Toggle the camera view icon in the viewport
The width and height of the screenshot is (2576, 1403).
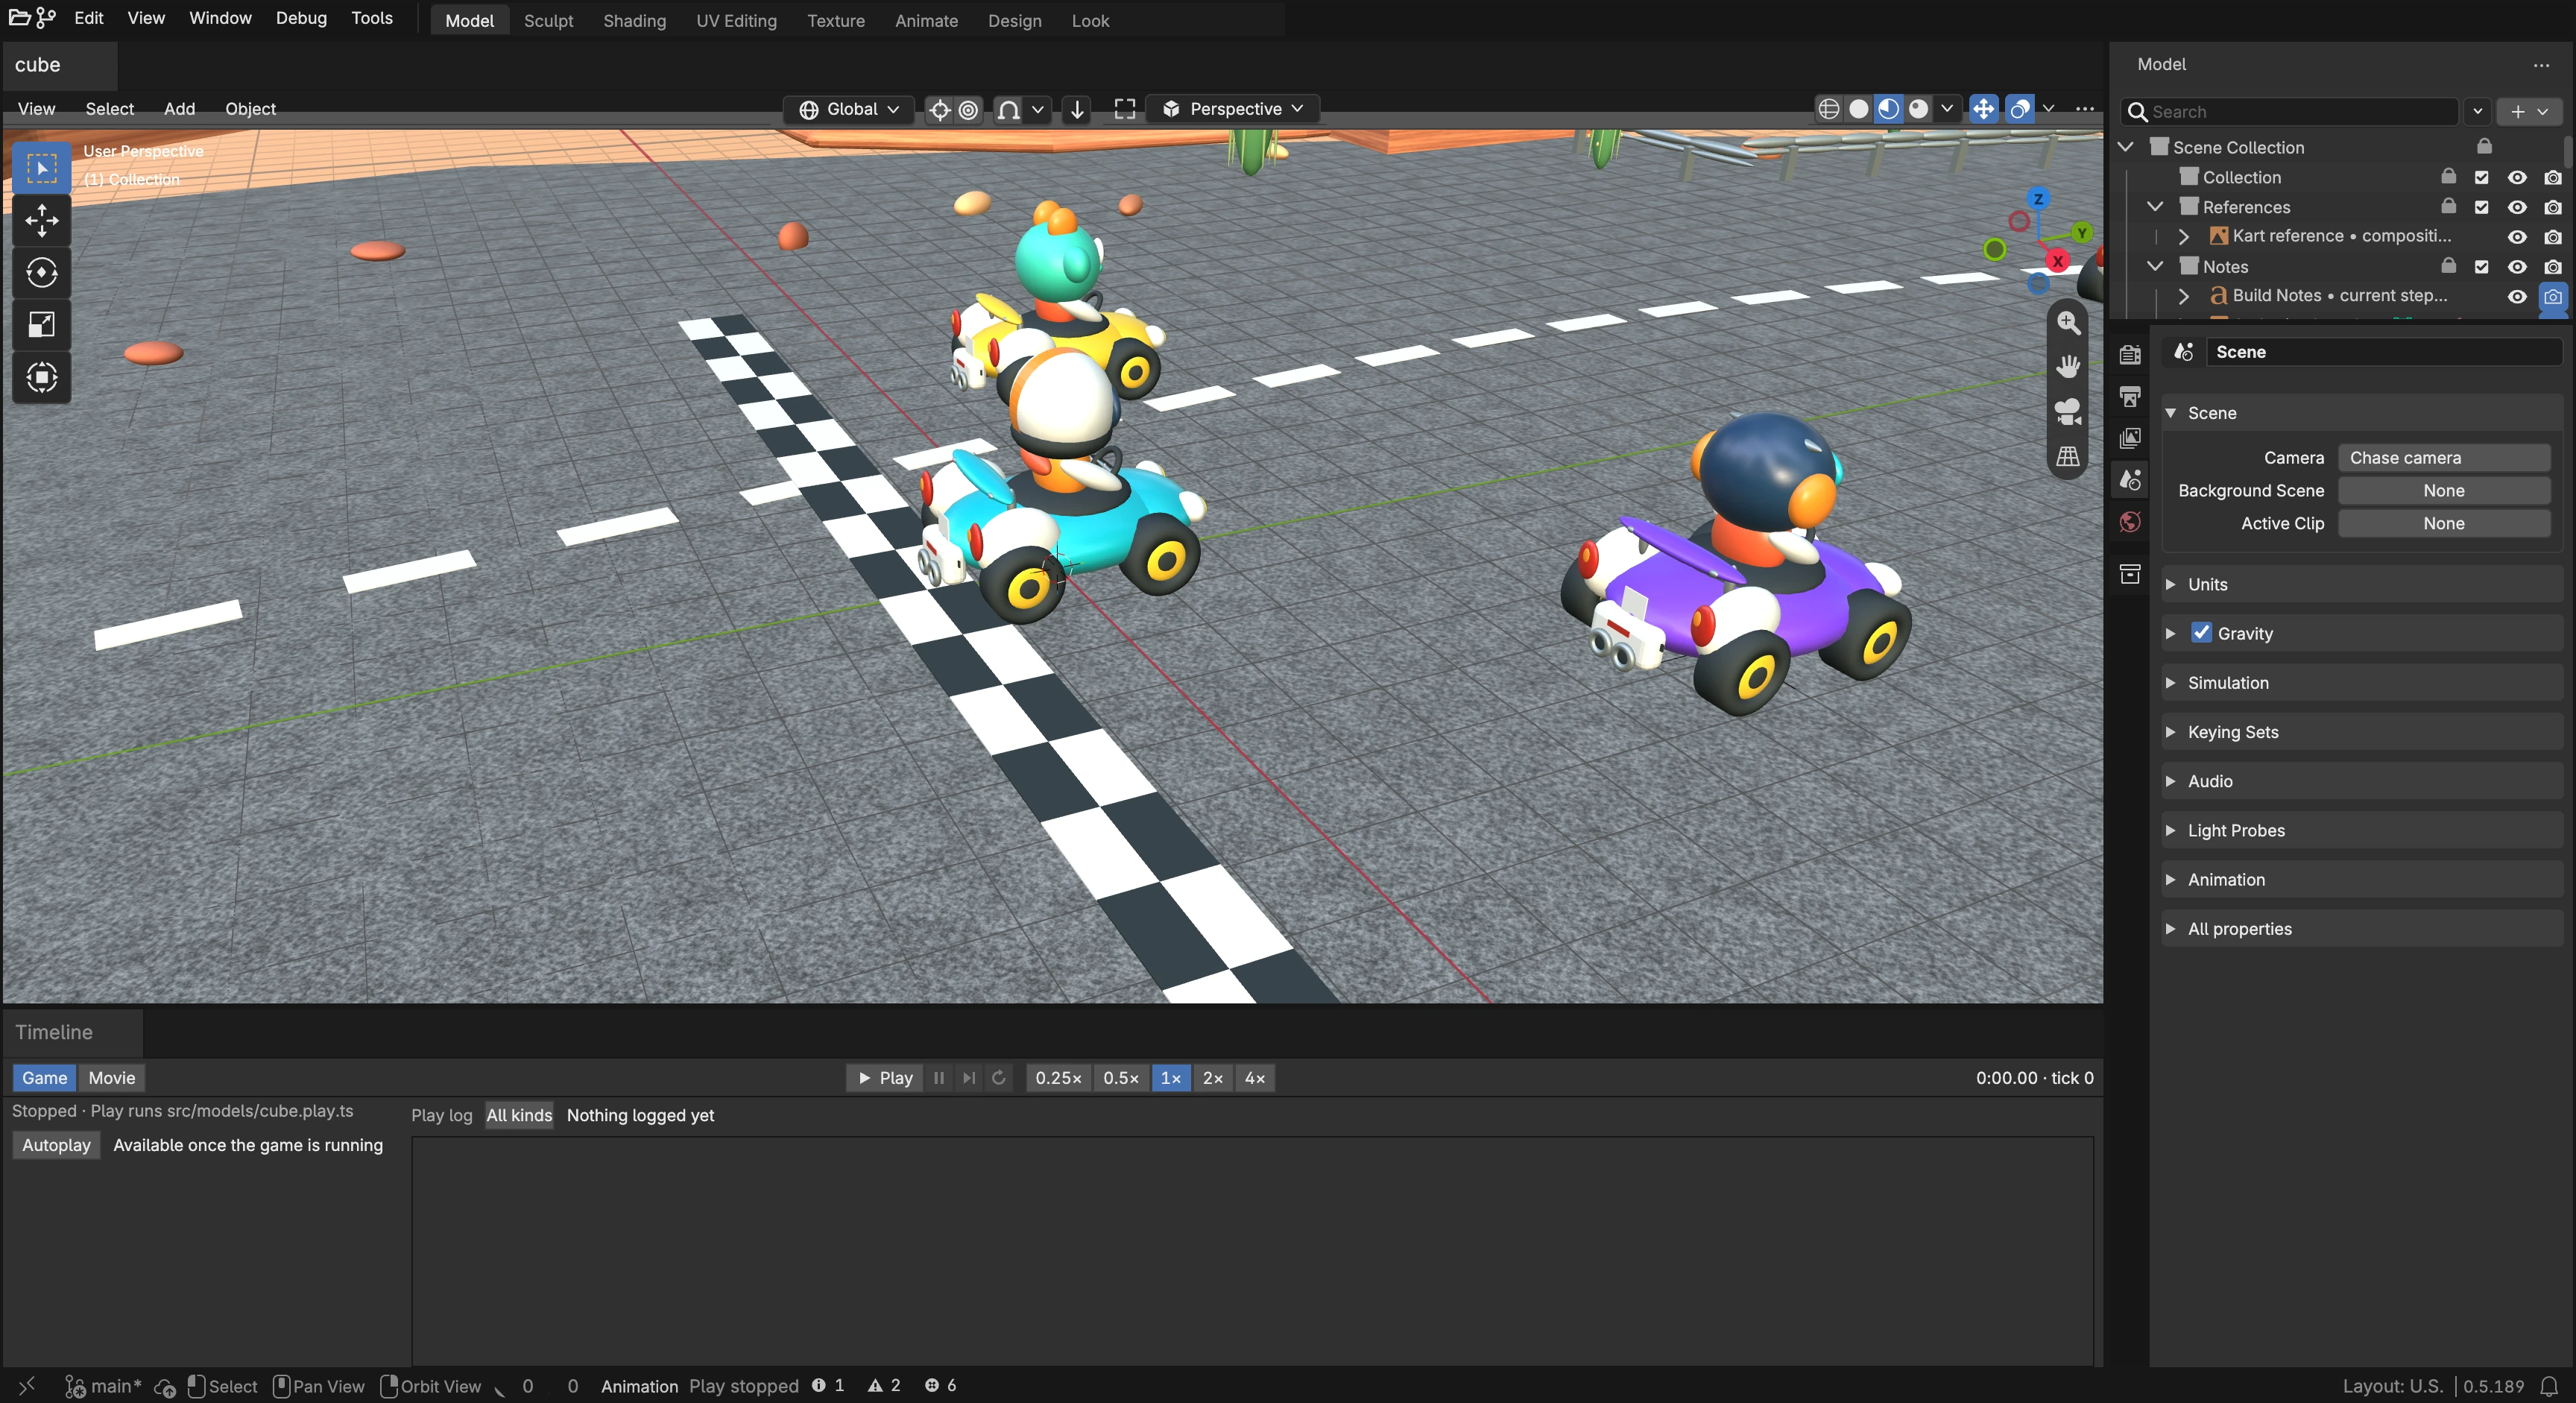[2068, 411]
